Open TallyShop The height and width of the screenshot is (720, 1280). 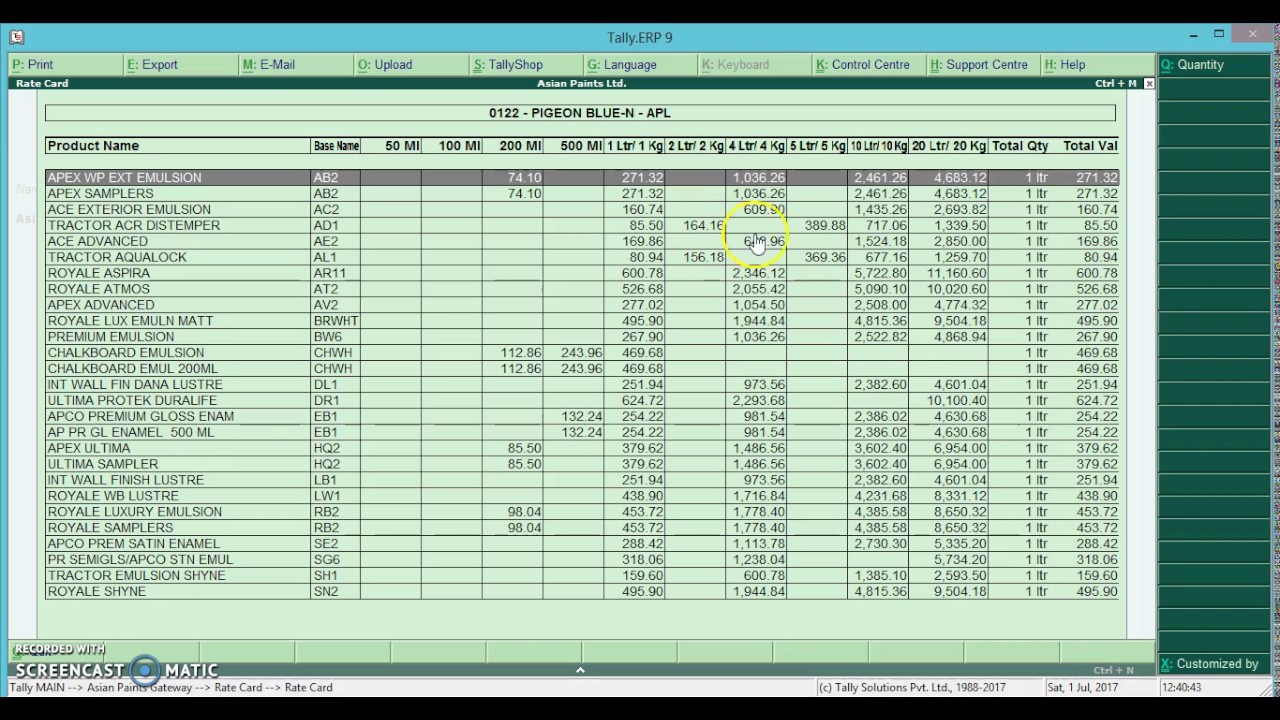click(508, 64)
